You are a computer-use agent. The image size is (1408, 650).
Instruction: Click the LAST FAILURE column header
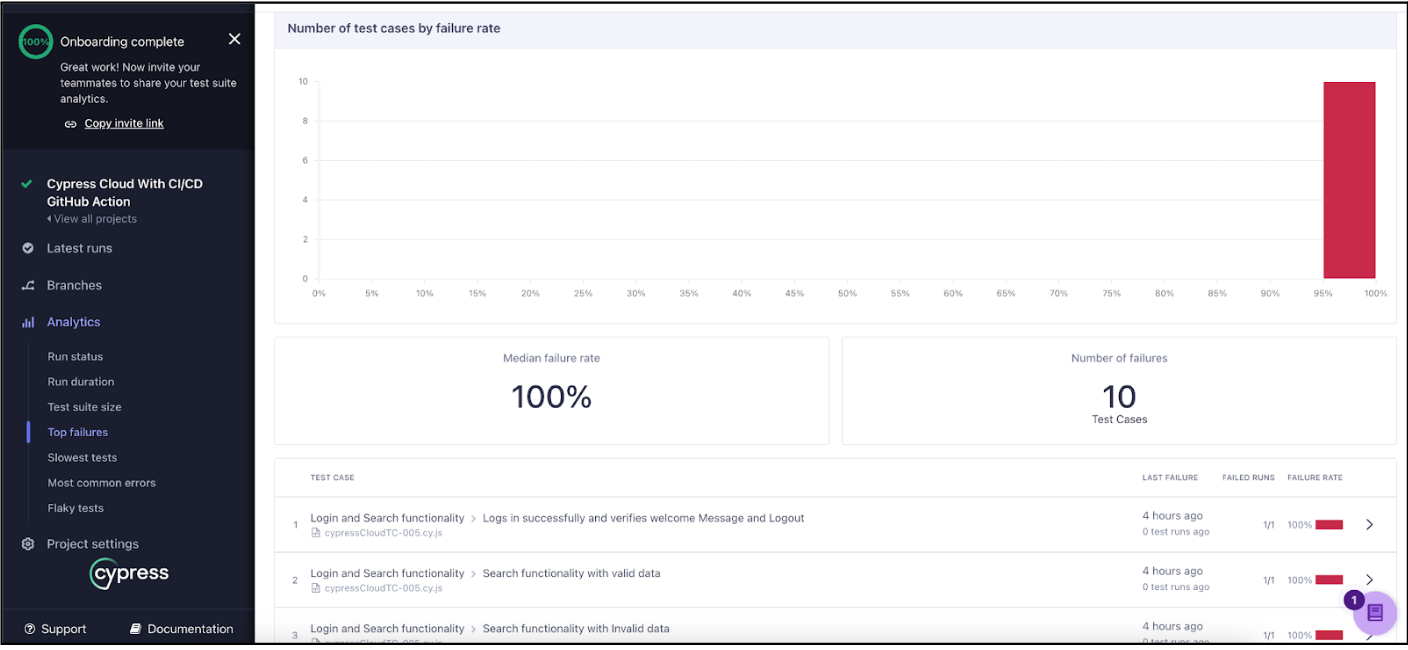coord(1170,478)
